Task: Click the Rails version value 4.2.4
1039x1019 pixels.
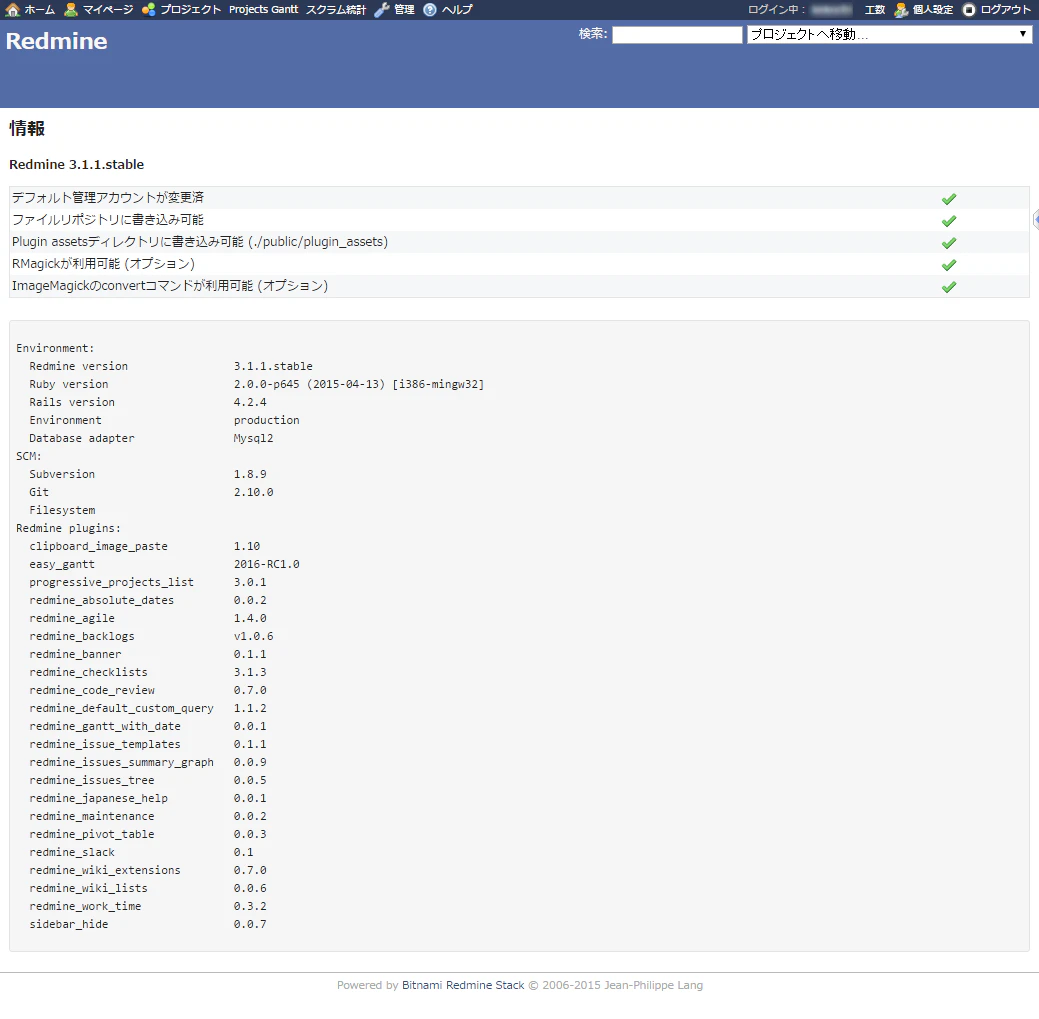Action: point(250,402)
